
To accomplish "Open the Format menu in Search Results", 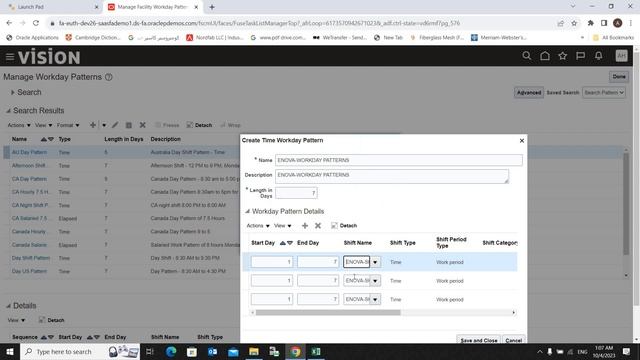I will coord(68,125).
